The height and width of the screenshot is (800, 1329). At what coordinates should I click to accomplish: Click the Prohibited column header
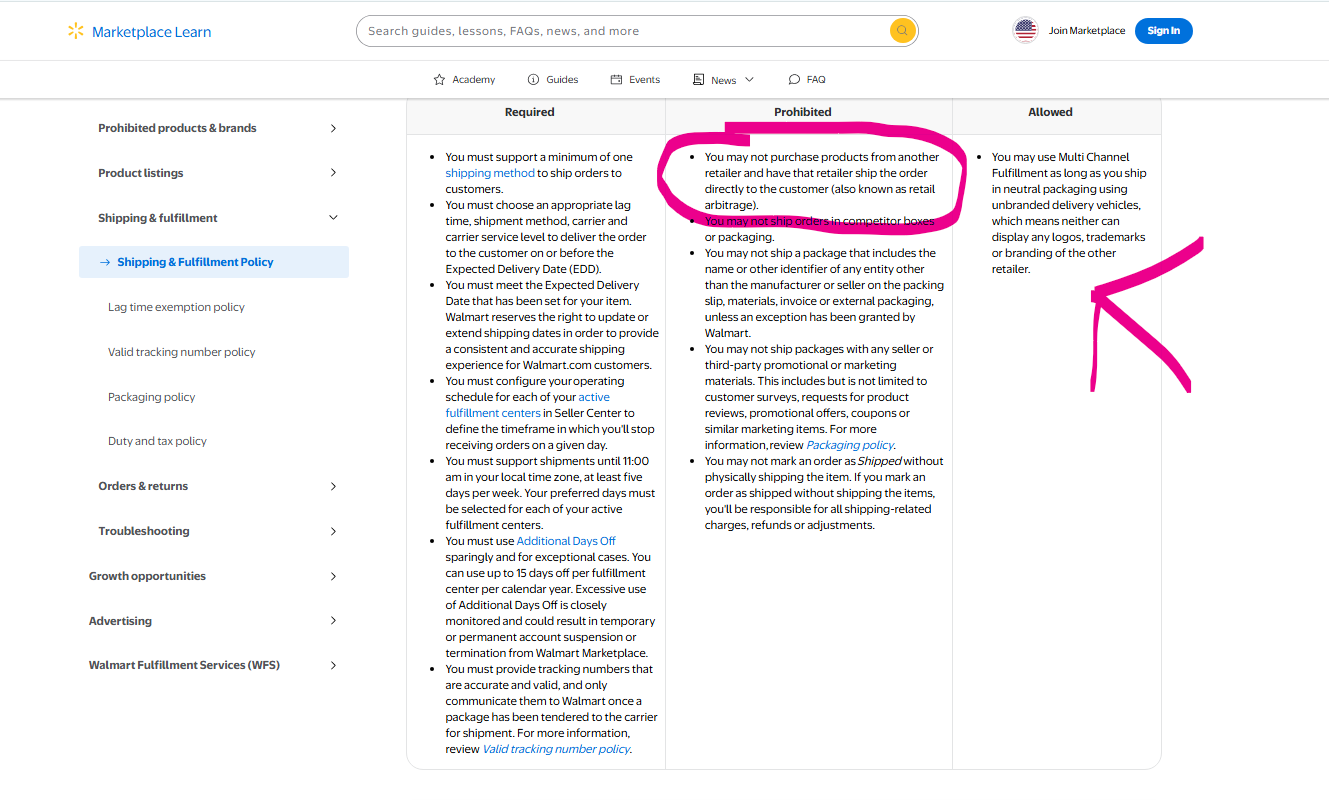pyautogui.click(x=803, y=112)
